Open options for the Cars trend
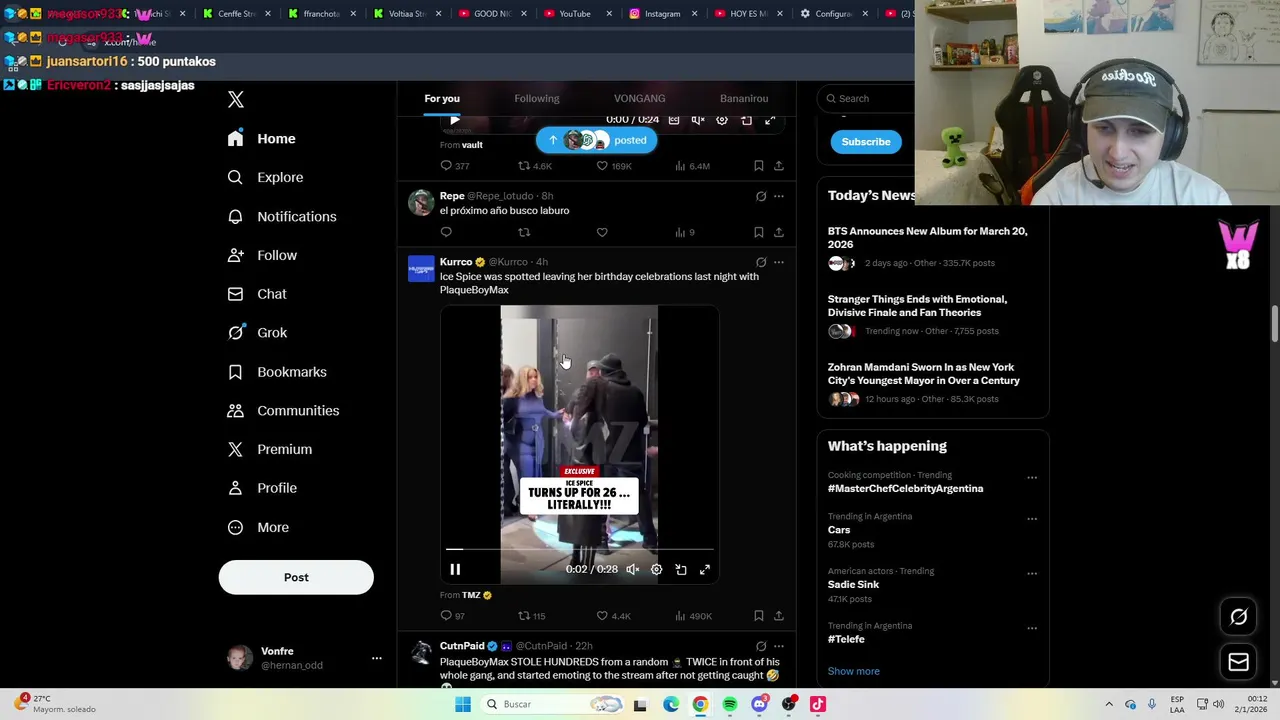 [1032, 518]
